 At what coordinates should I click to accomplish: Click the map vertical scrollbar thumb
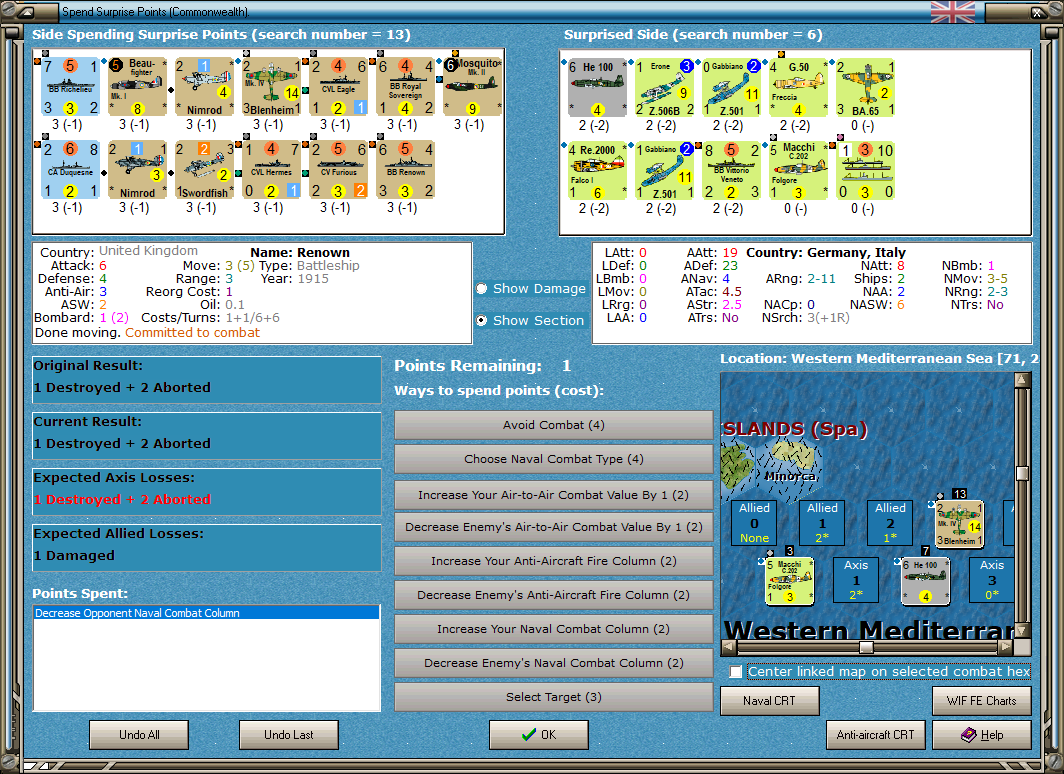click(1022, 473)
